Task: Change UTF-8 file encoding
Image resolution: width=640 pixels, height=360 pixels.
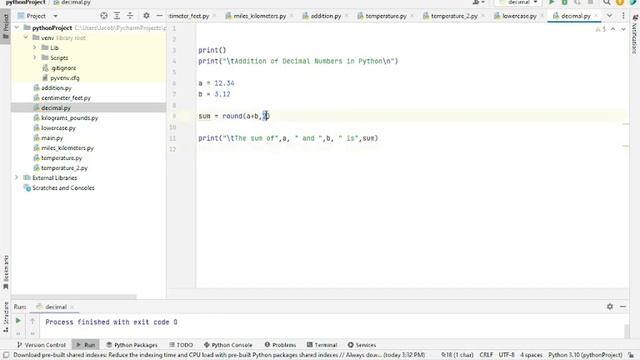Action: [x=507, y=355]
